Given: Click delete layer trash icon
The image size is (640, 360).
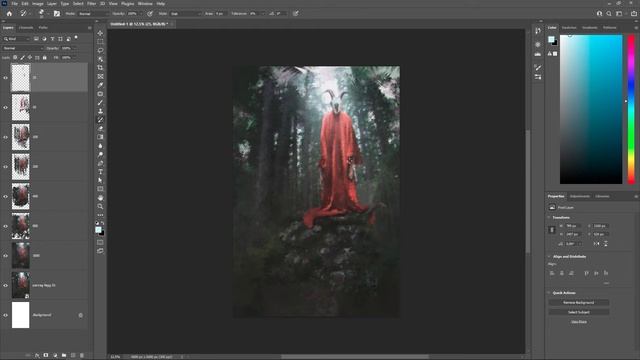Looking at the screenshot, I should (82, 356).
